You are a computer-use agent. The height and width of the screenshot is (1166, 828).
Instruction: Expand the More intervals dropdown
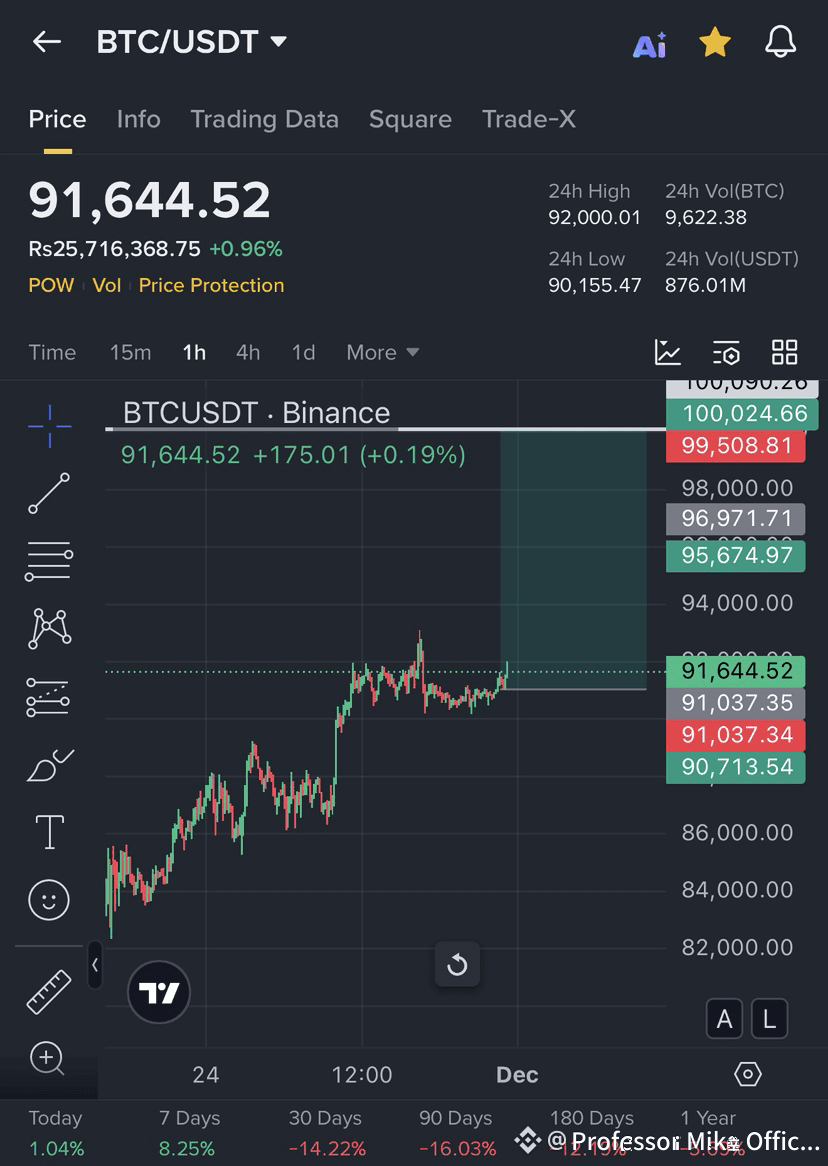point(382,352)
